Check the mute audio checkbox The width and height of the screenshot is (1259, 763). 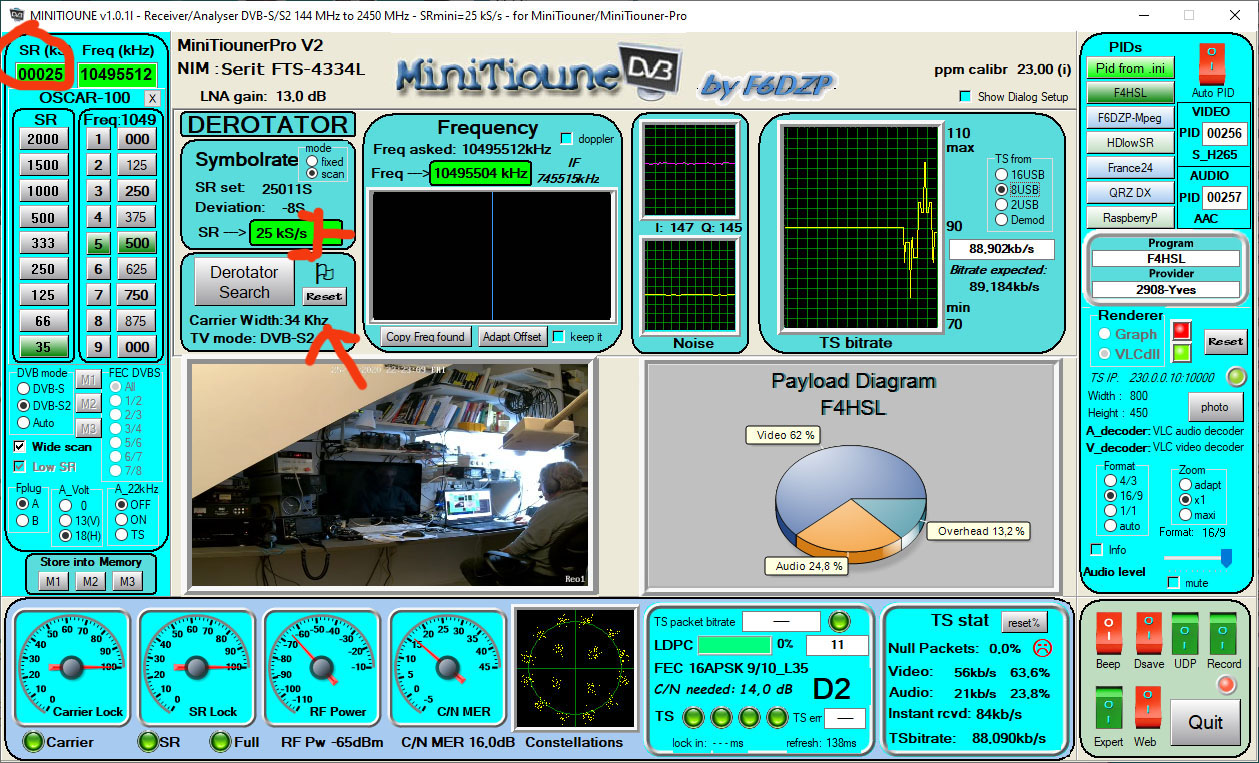click(1174, 582)
